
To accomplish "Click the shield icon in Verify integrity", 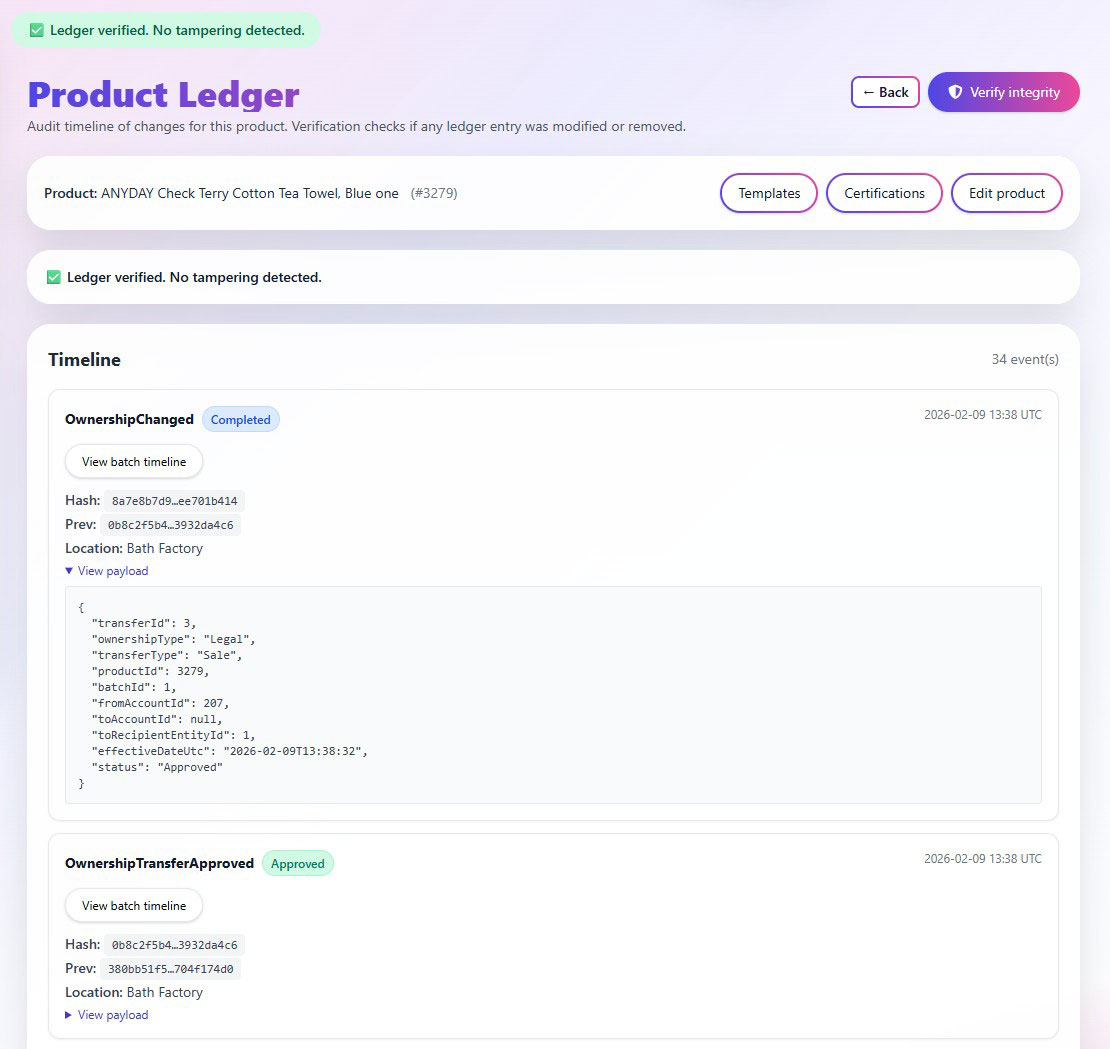I will click(955, 92).
